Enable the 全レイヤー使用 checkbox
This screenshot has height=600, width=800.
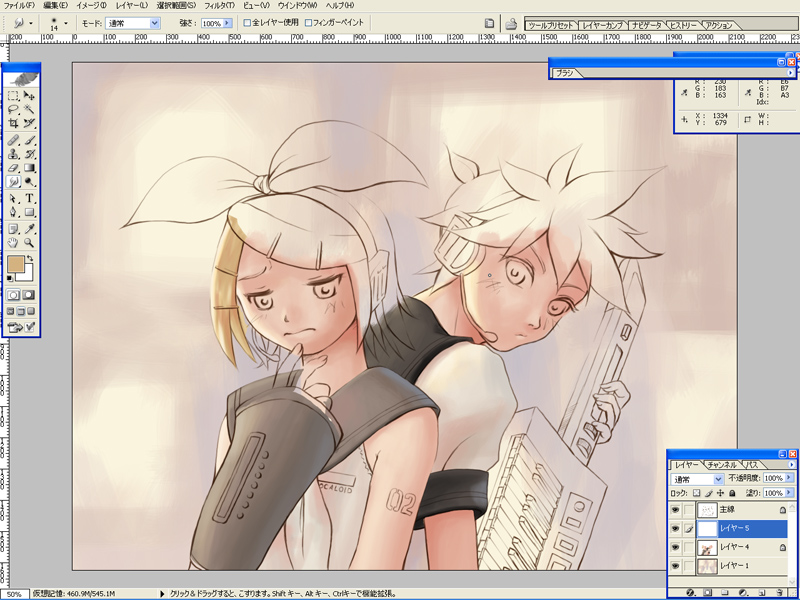(x=247, y=23)
